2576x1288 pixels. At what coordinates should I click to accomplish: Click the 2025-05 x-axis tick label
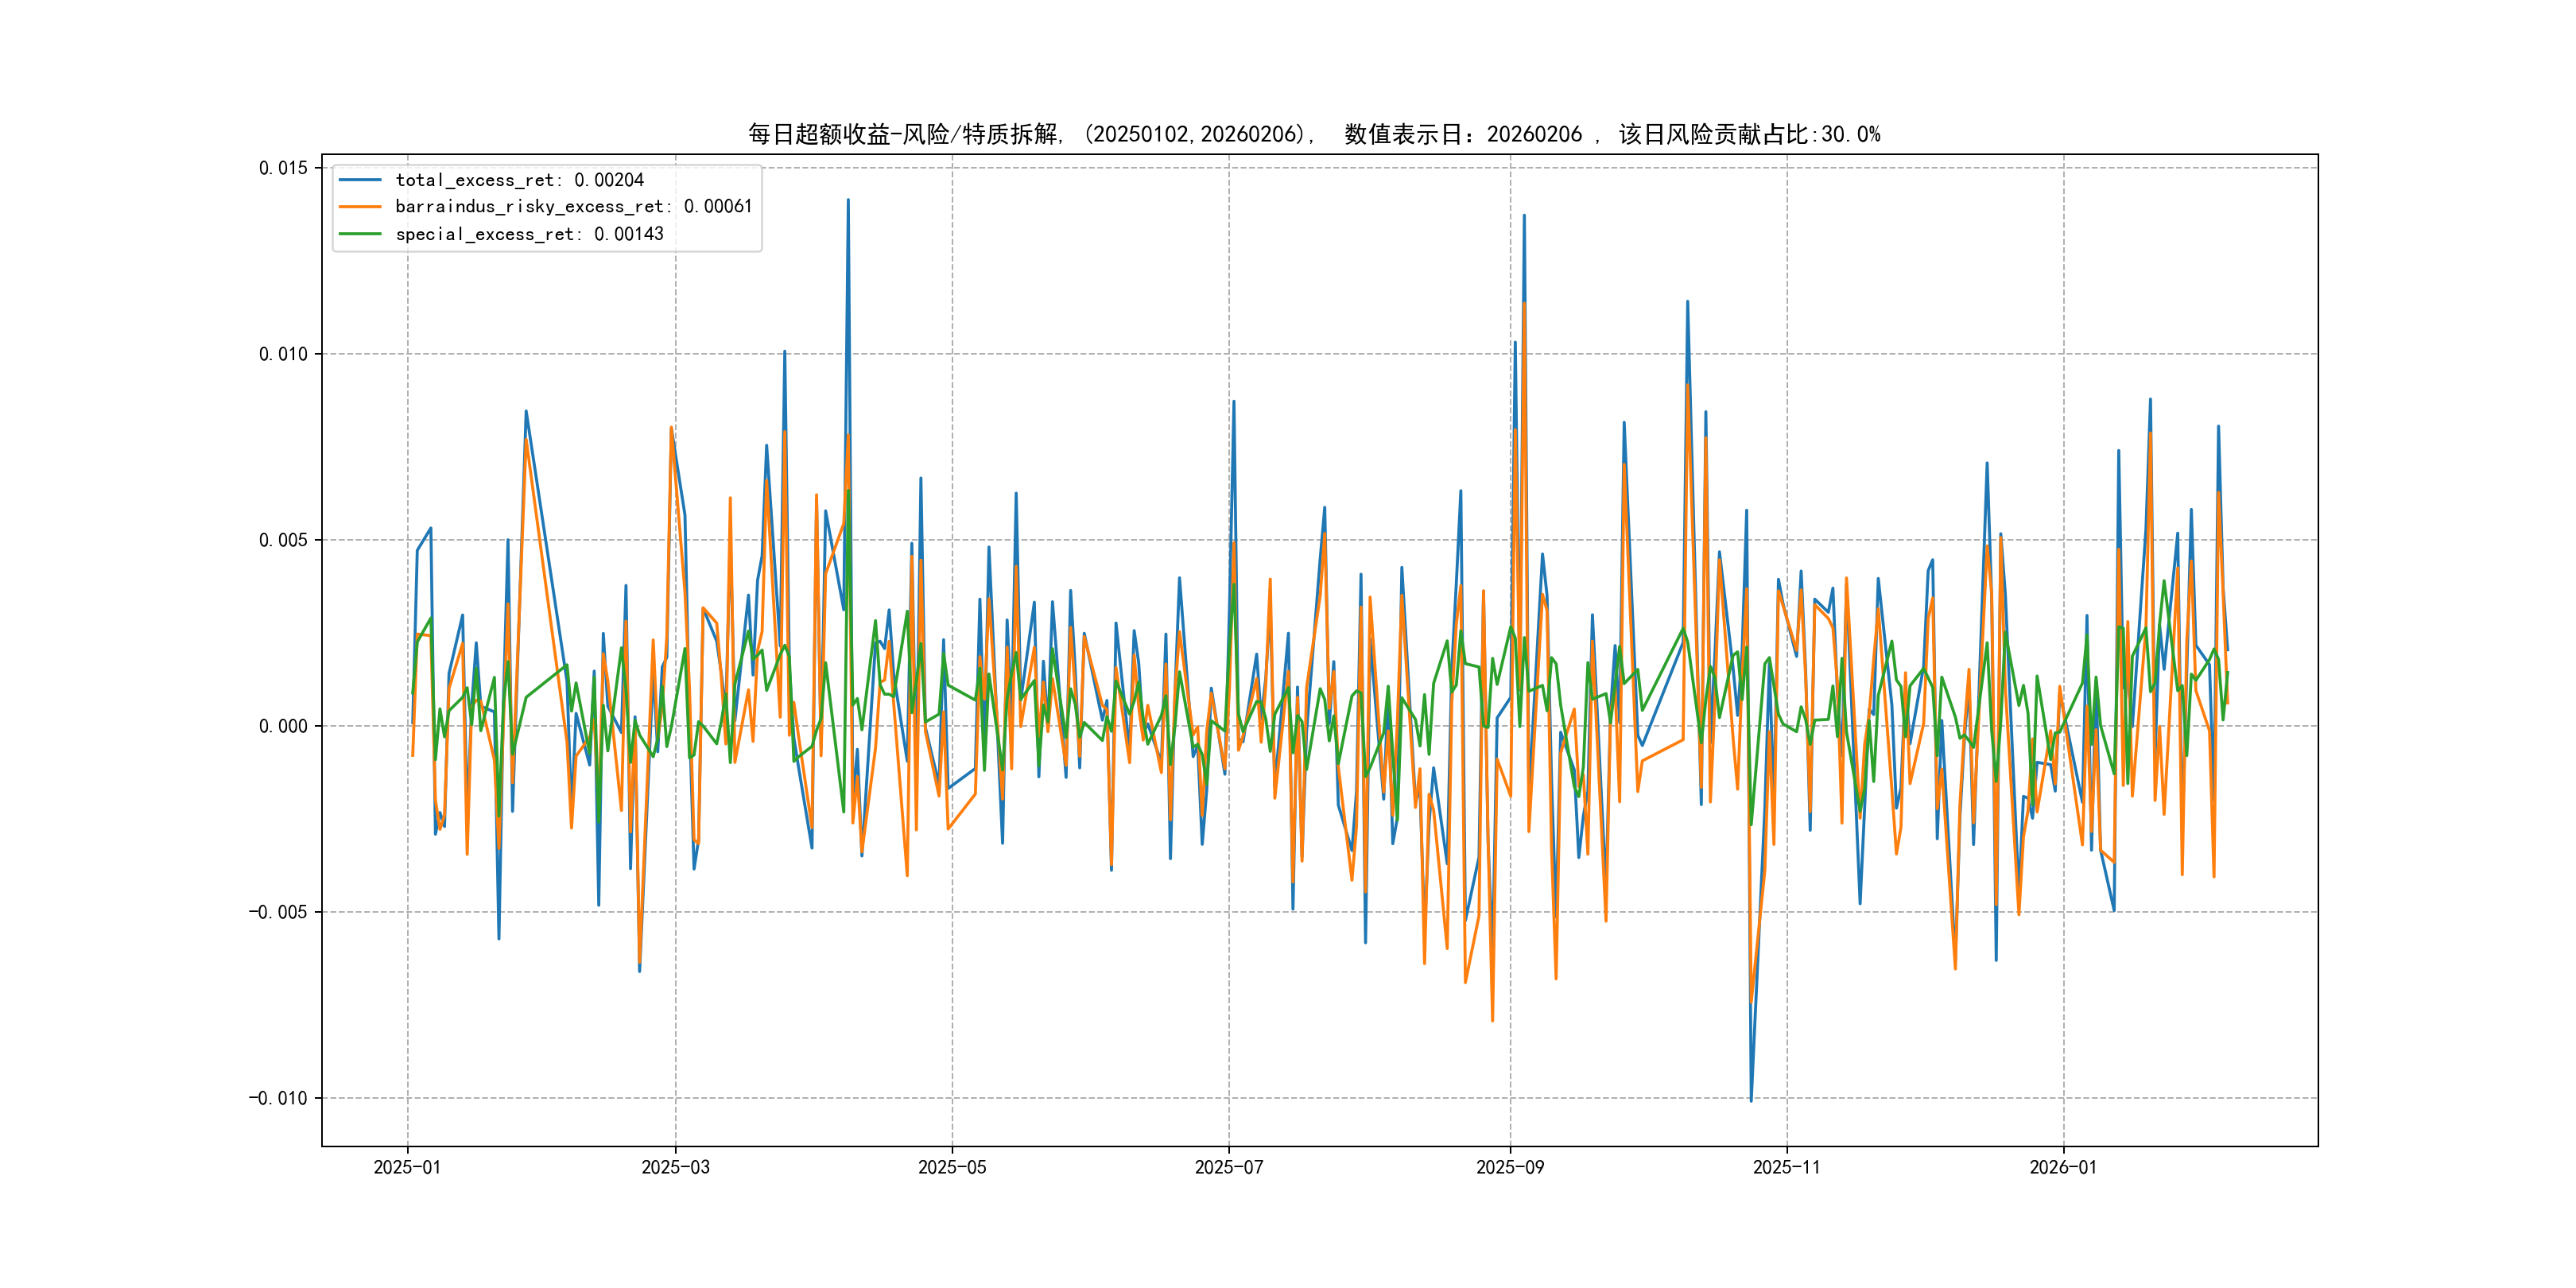point(952,1167)
